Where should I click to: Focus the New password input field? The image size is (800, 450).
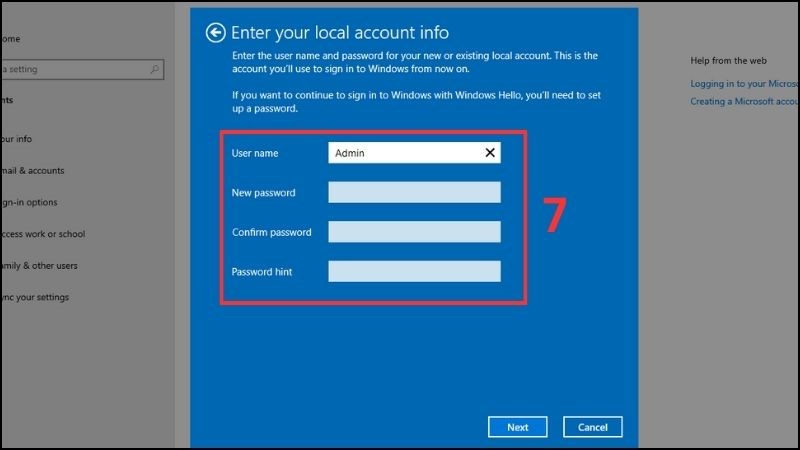coord(414,192)
